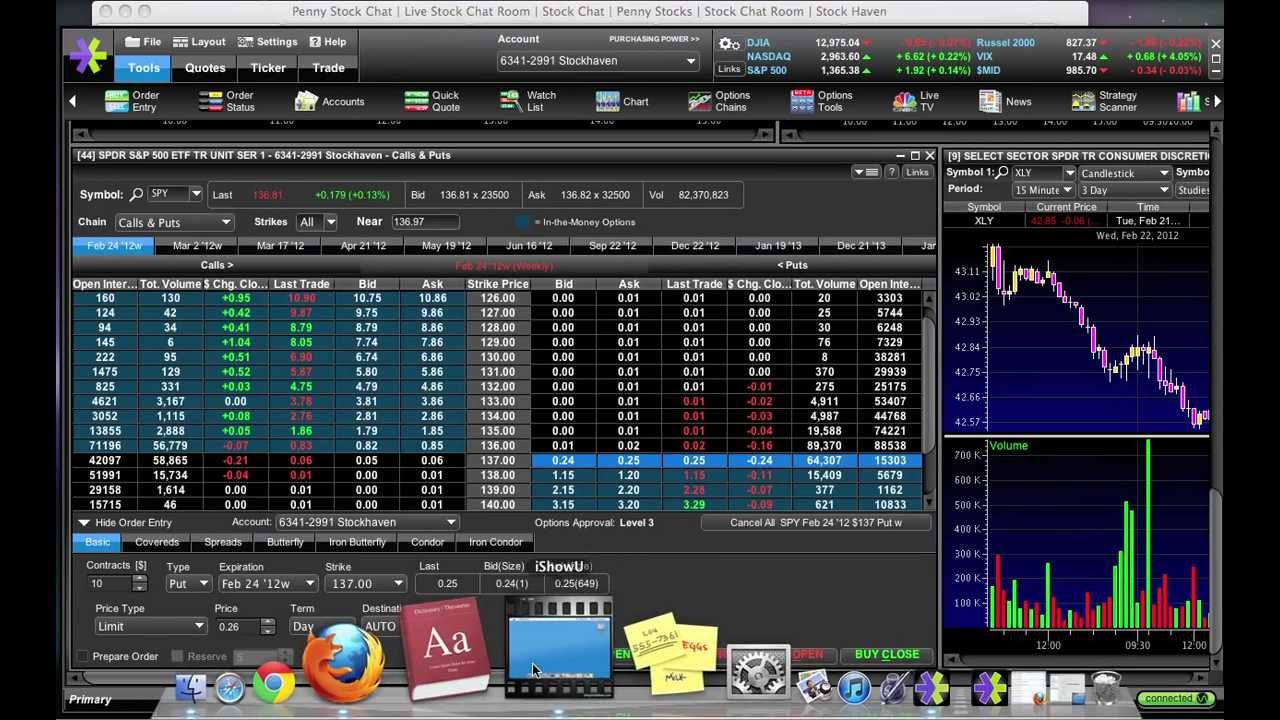Open the order Type Put dropdown
1280x720 pixels.
coord(189,584)
